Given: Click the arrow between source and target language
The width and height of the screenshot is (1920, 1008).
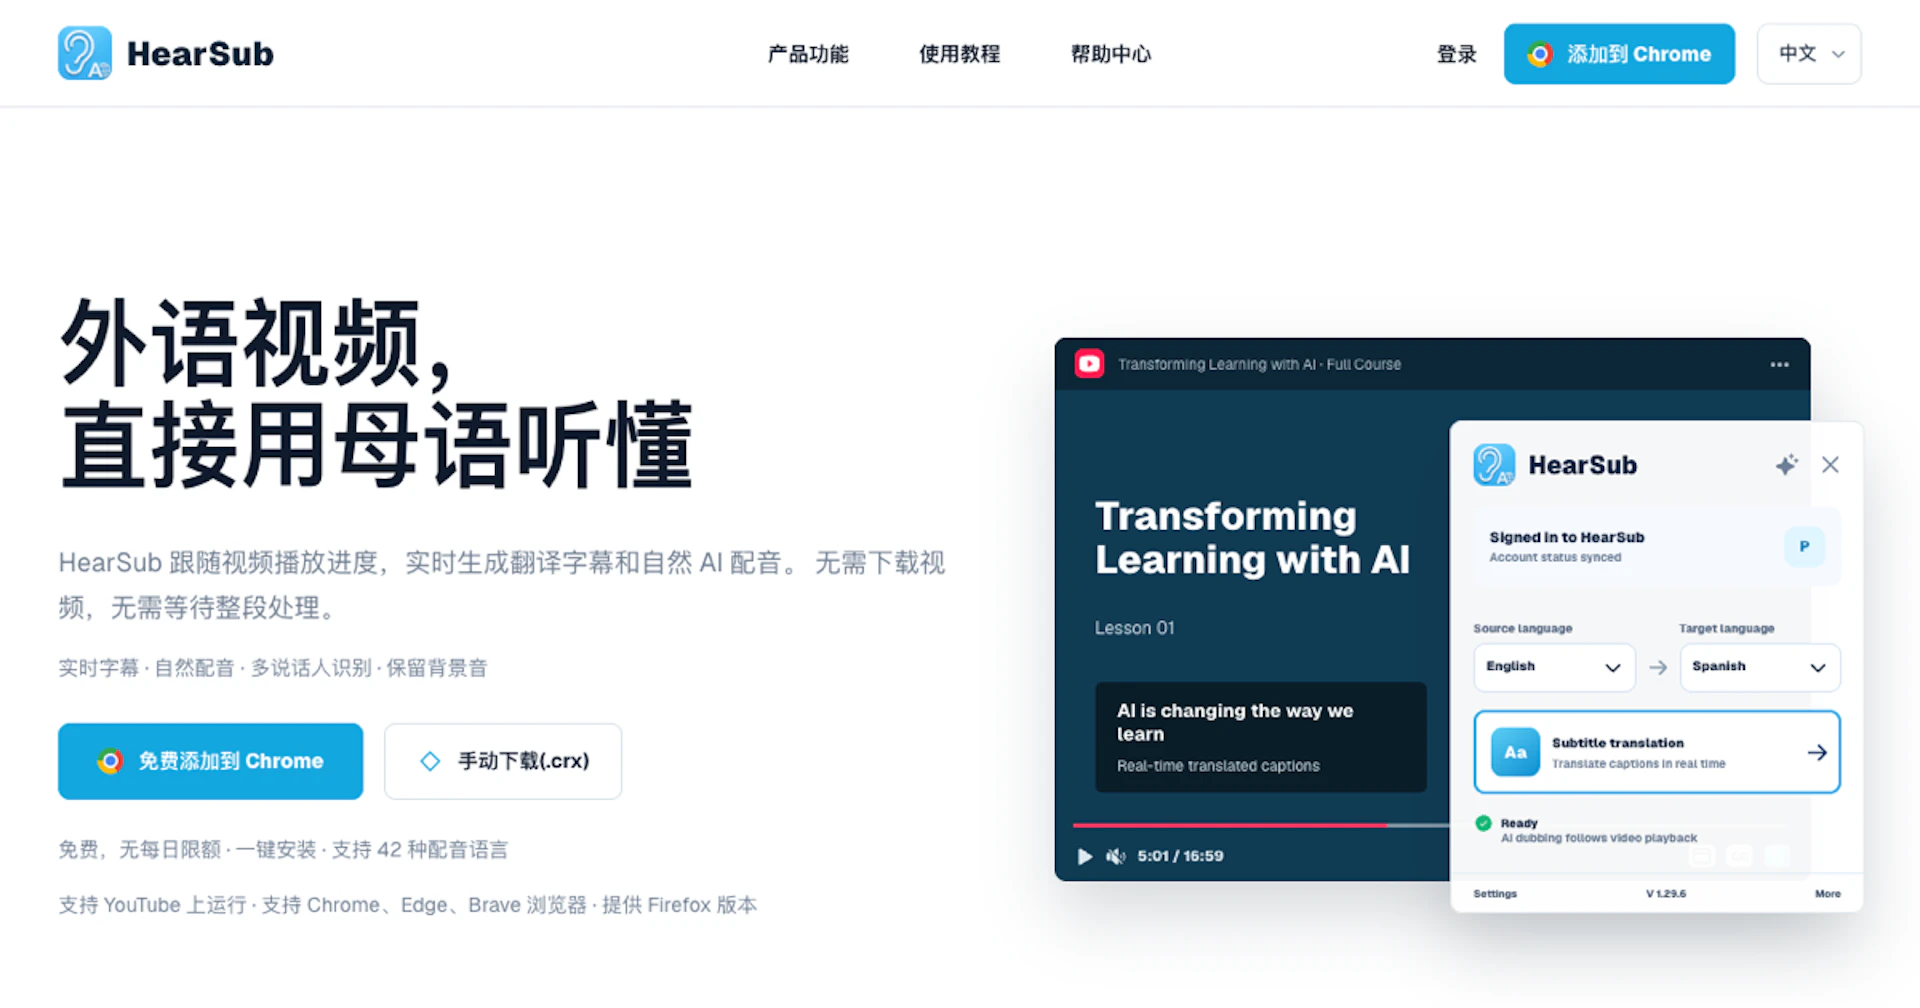Looking at the screenshot, I should 1658,667.
